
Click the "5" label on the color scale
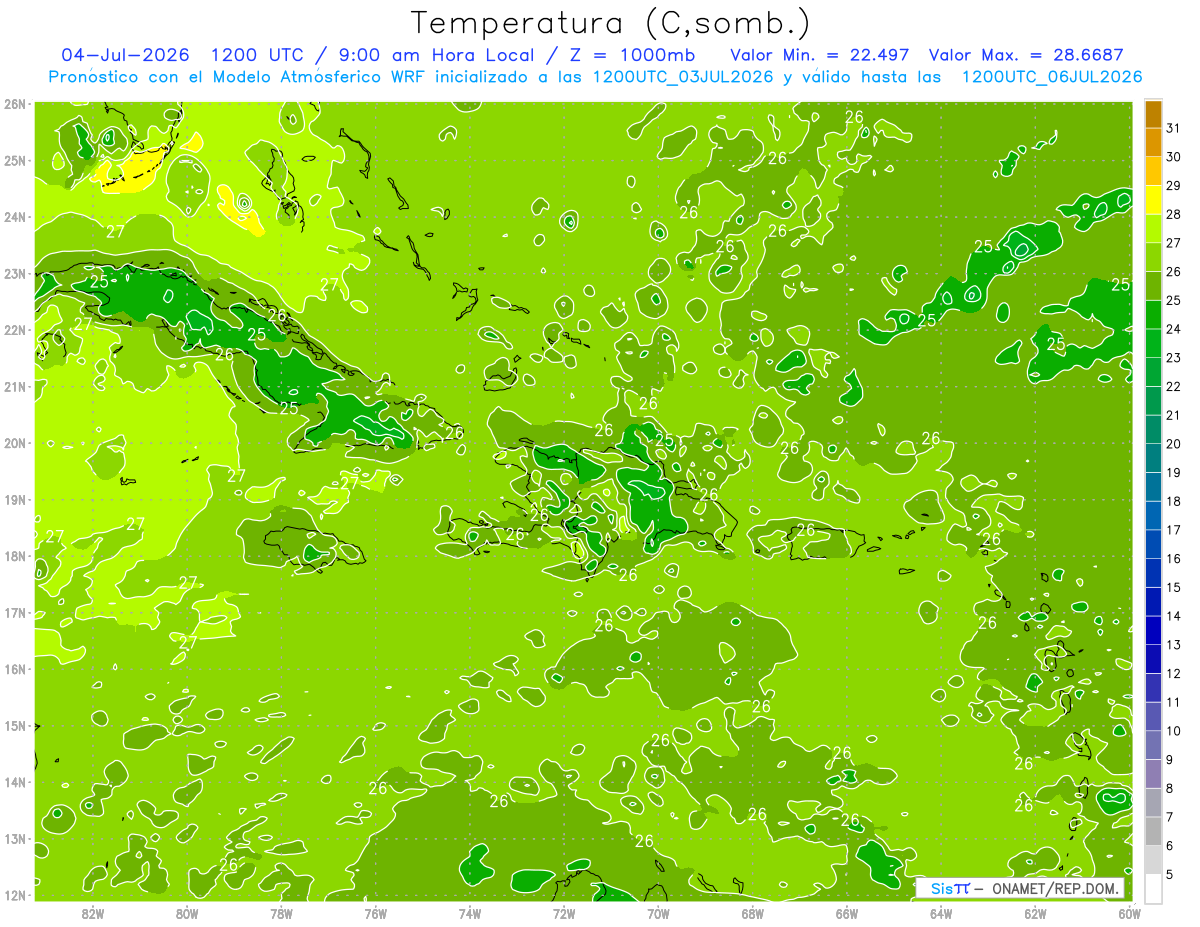[x=1171, y=875]
